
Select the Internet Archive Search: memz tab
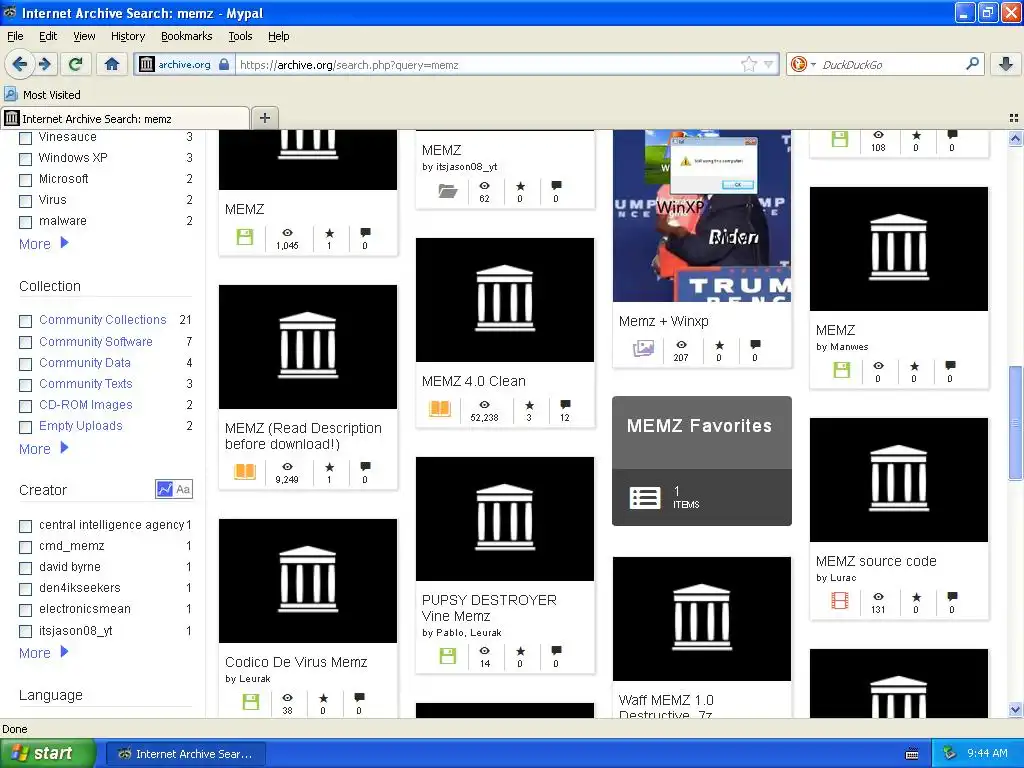125,118
